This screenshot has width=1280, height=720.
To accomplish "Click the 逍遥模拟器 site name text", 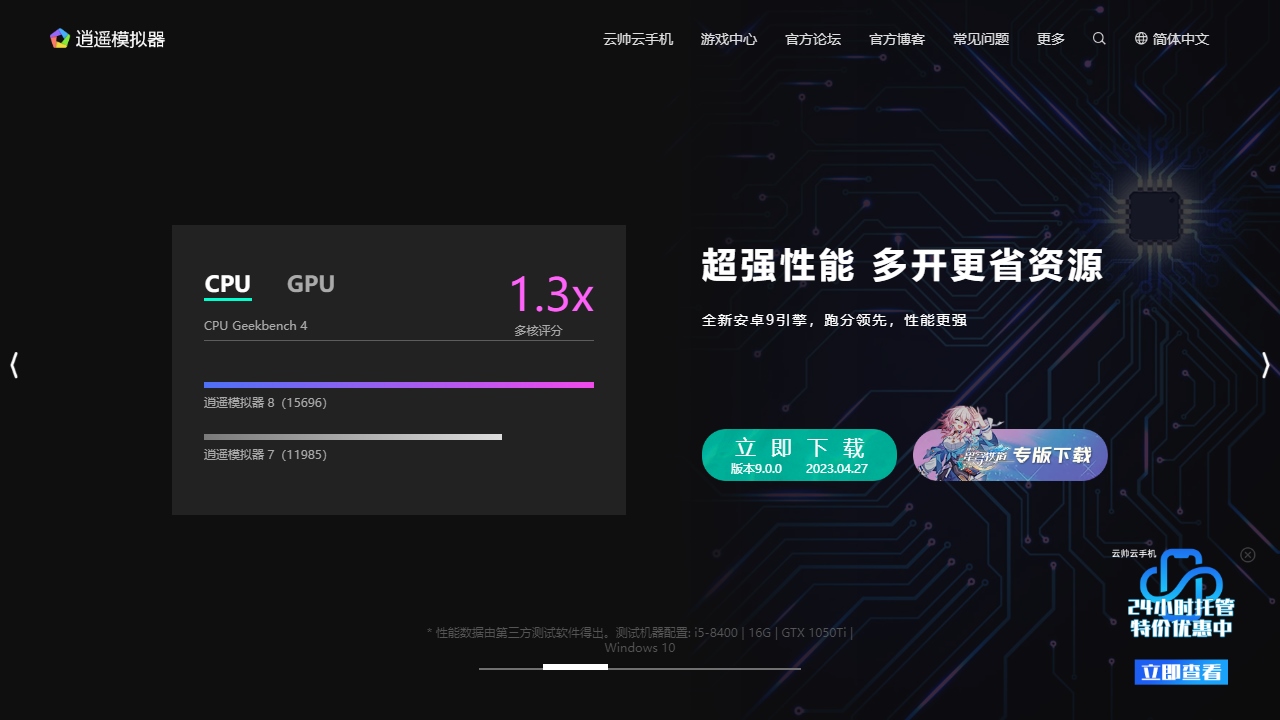I will (120, 39).
